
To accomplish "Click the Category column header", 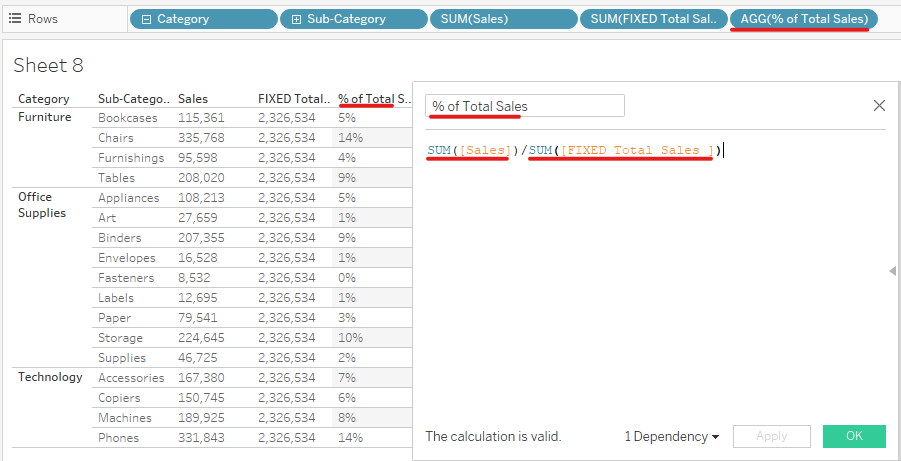I will [44, 99].
